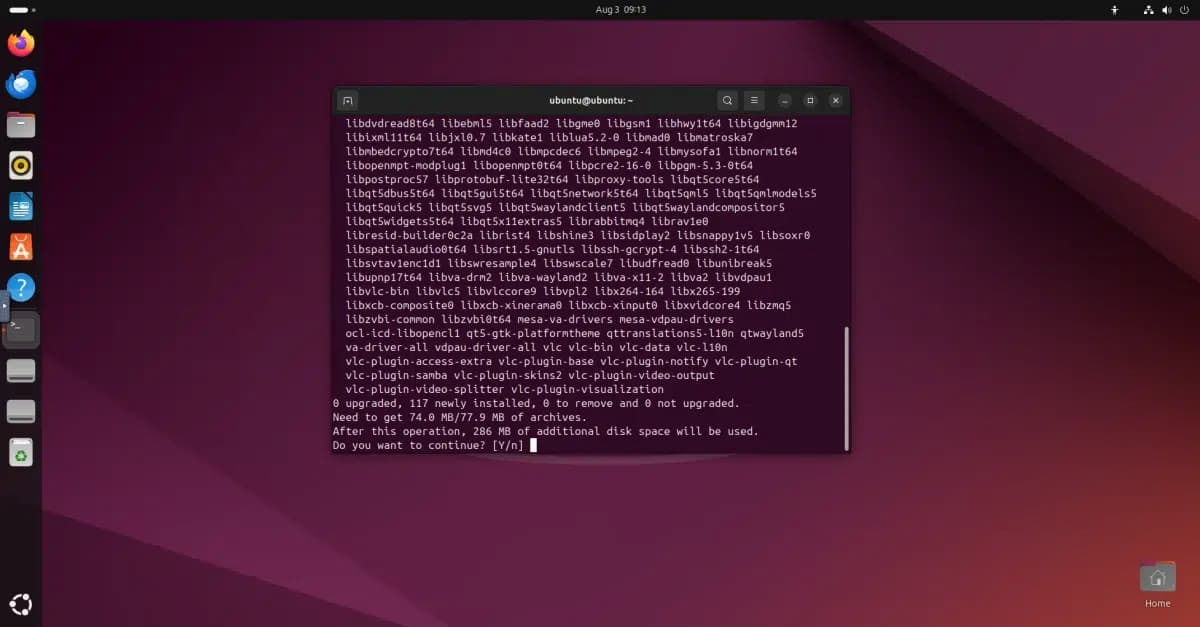Viewport: 1200px width, 627px height.
Task: Click the text 'libmatroska7'
Action: click(x=714, y=137)
